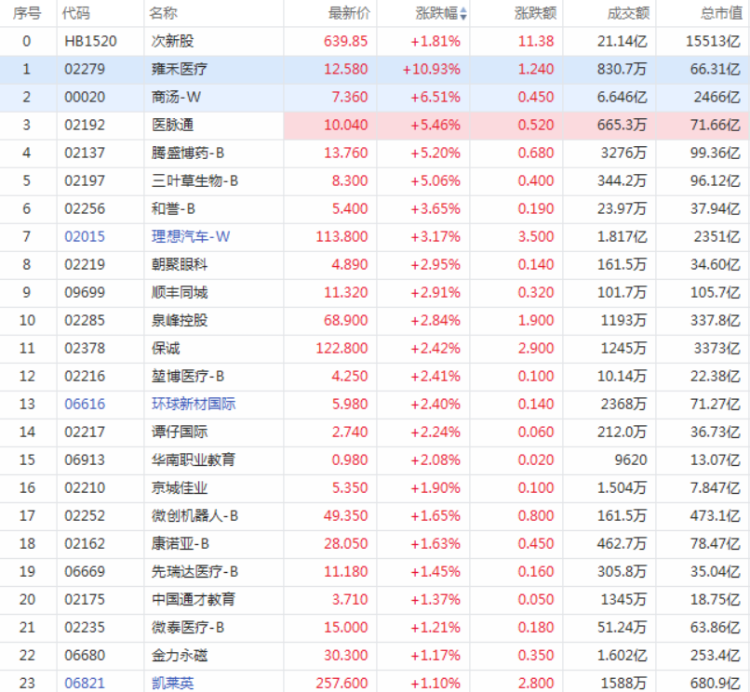
Task: Select the 泉峰控股 row name
Action: tap(179, 320)
